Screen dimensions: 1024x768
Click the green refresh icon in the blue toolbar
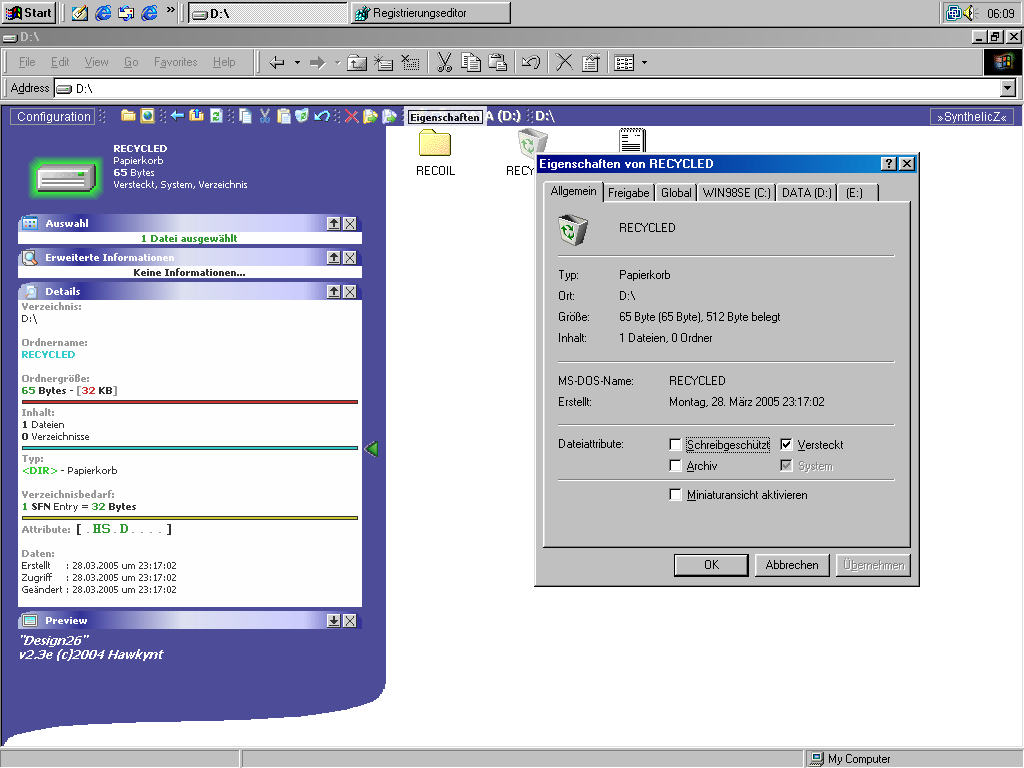(216, 116)
